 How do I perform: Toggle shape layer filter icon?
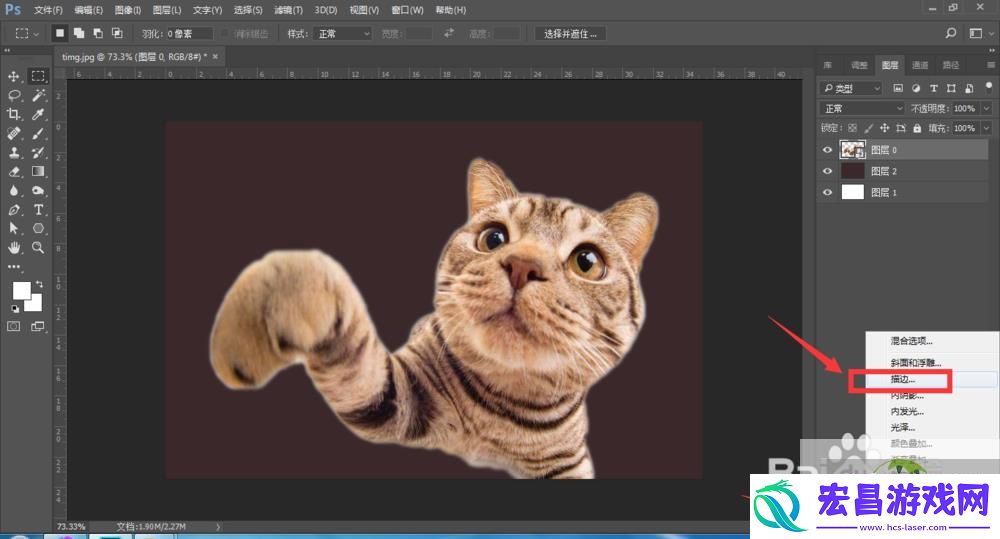point(952,89)
